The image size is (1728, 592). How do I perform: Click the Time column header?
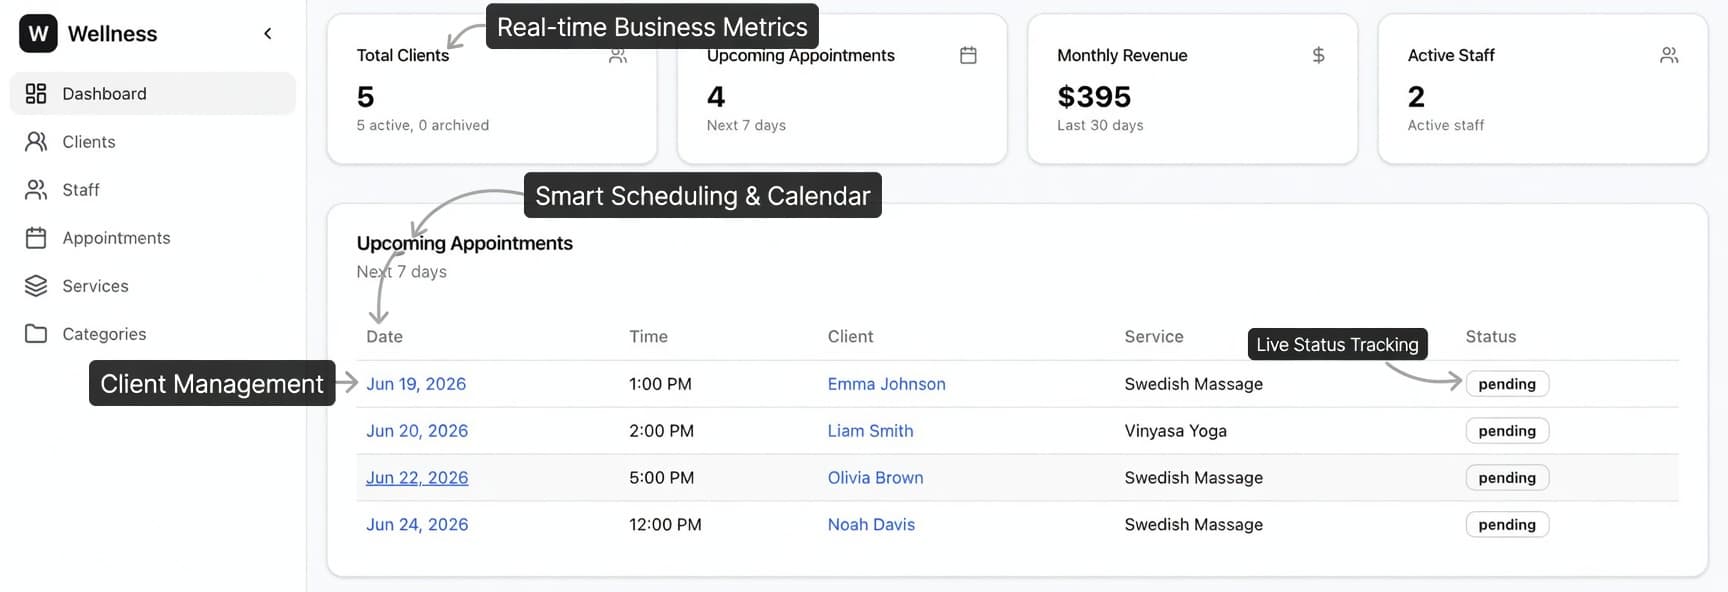(x=648, y=337)
